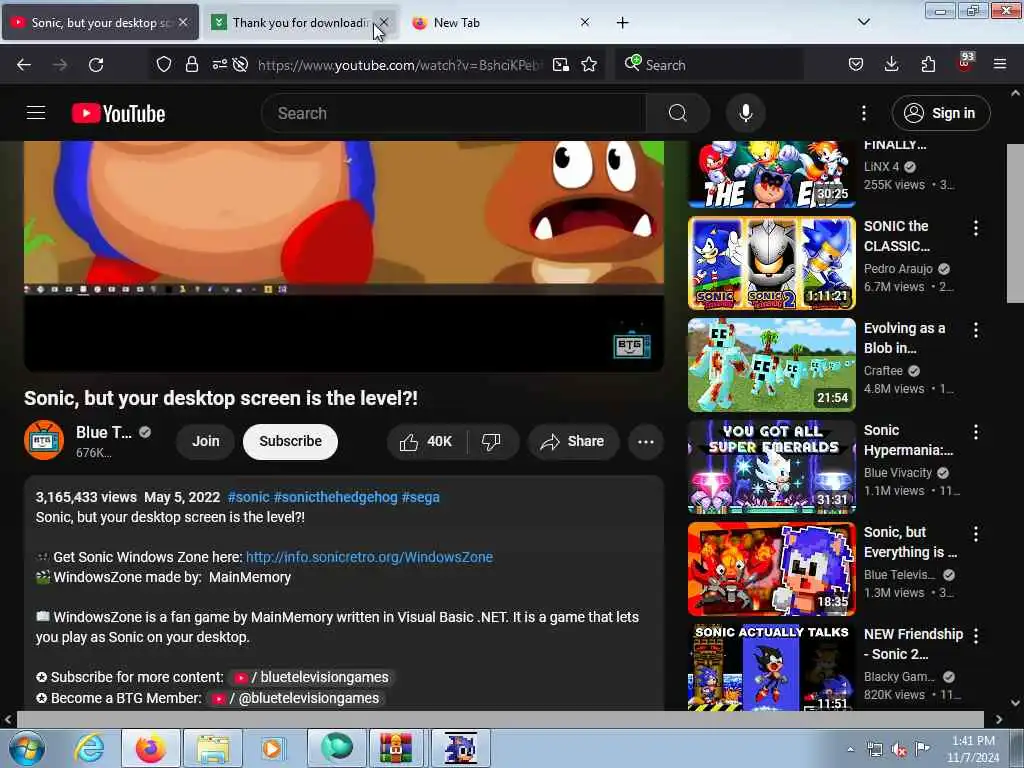The height and width of the screenshot is (768, 1024).
Task: Switch to Thank you for downloading tab
Action: click(x=300, y=23)
